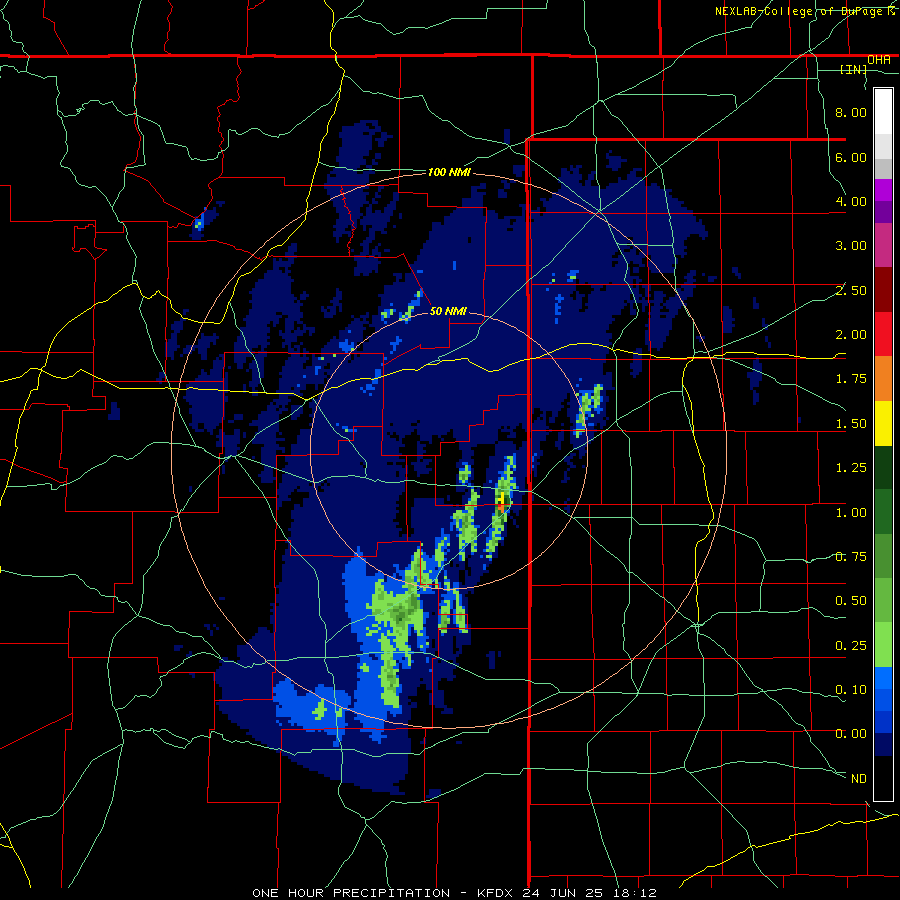The height and width of the screenshot is (900, 900).
Task: Click the orange-yellow peak rainfall cell on the map
Action: [502, 502]
